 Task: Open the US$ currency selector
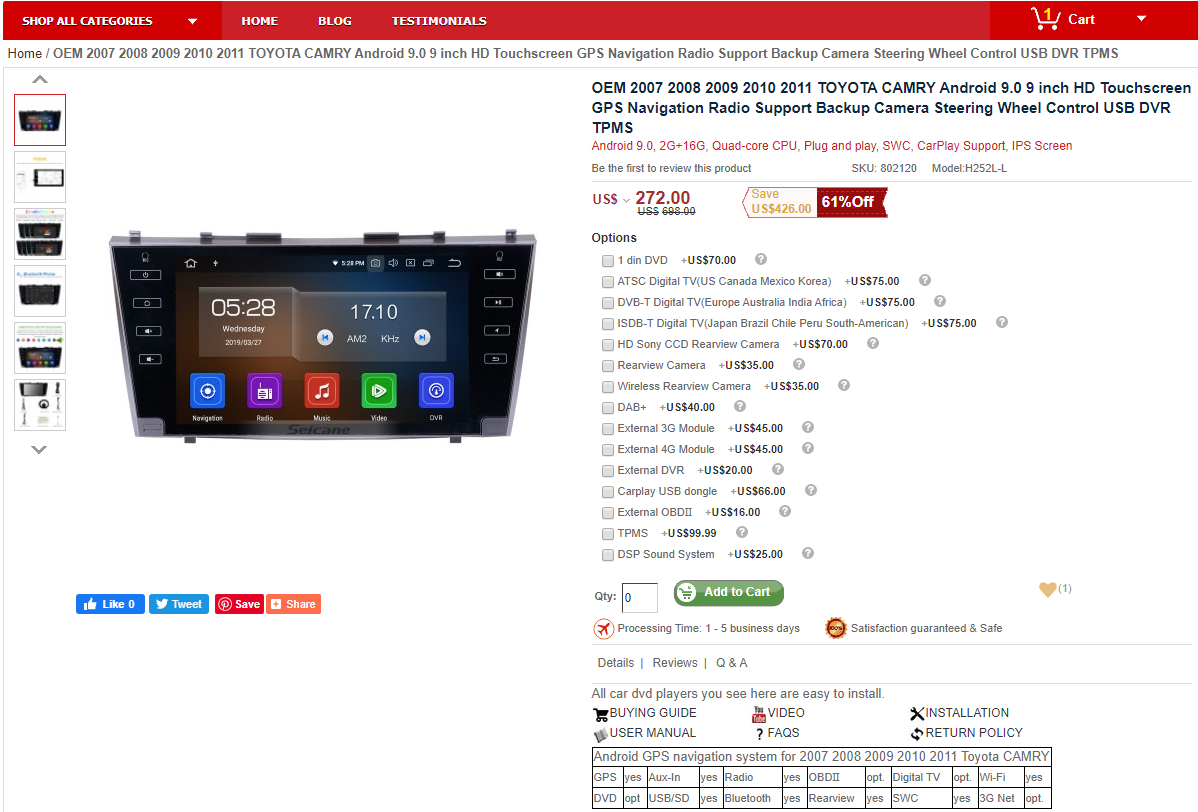(611, 199)
